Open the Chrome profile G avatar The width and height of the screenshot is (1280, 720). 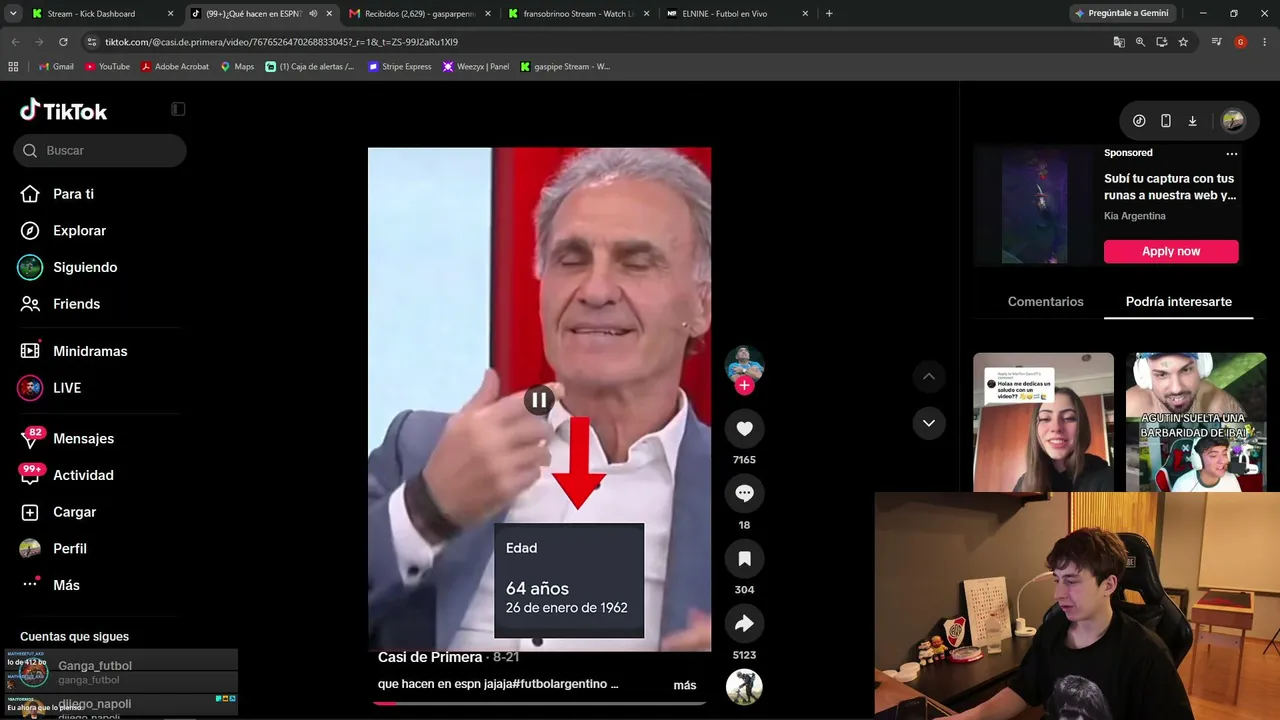1240,42
